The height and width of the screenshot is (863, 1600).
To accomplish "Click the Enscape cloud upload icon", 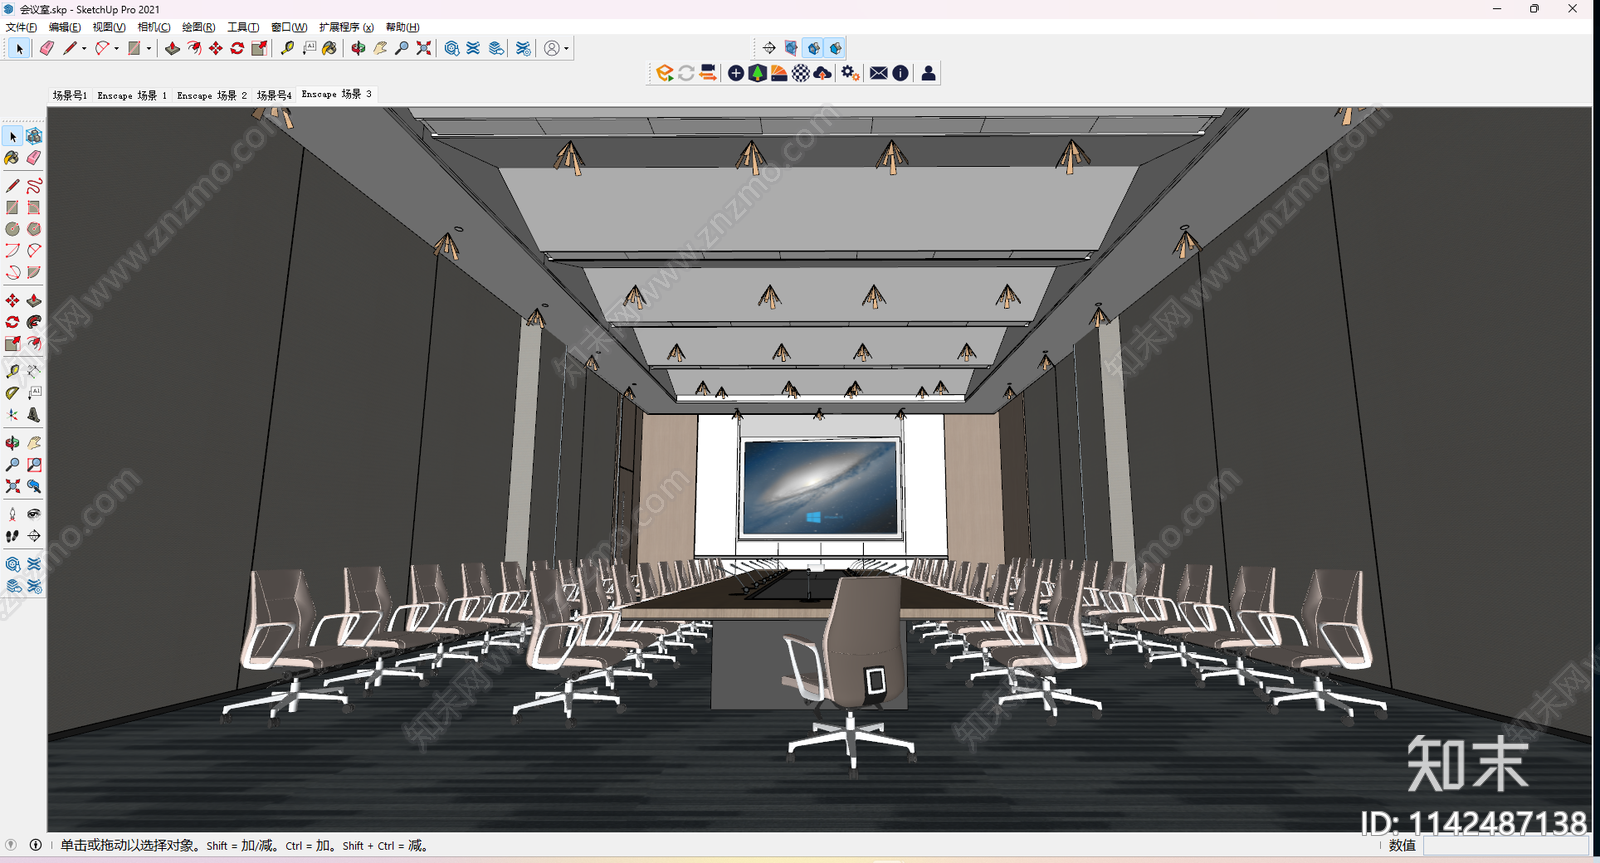I will point(823,73).
